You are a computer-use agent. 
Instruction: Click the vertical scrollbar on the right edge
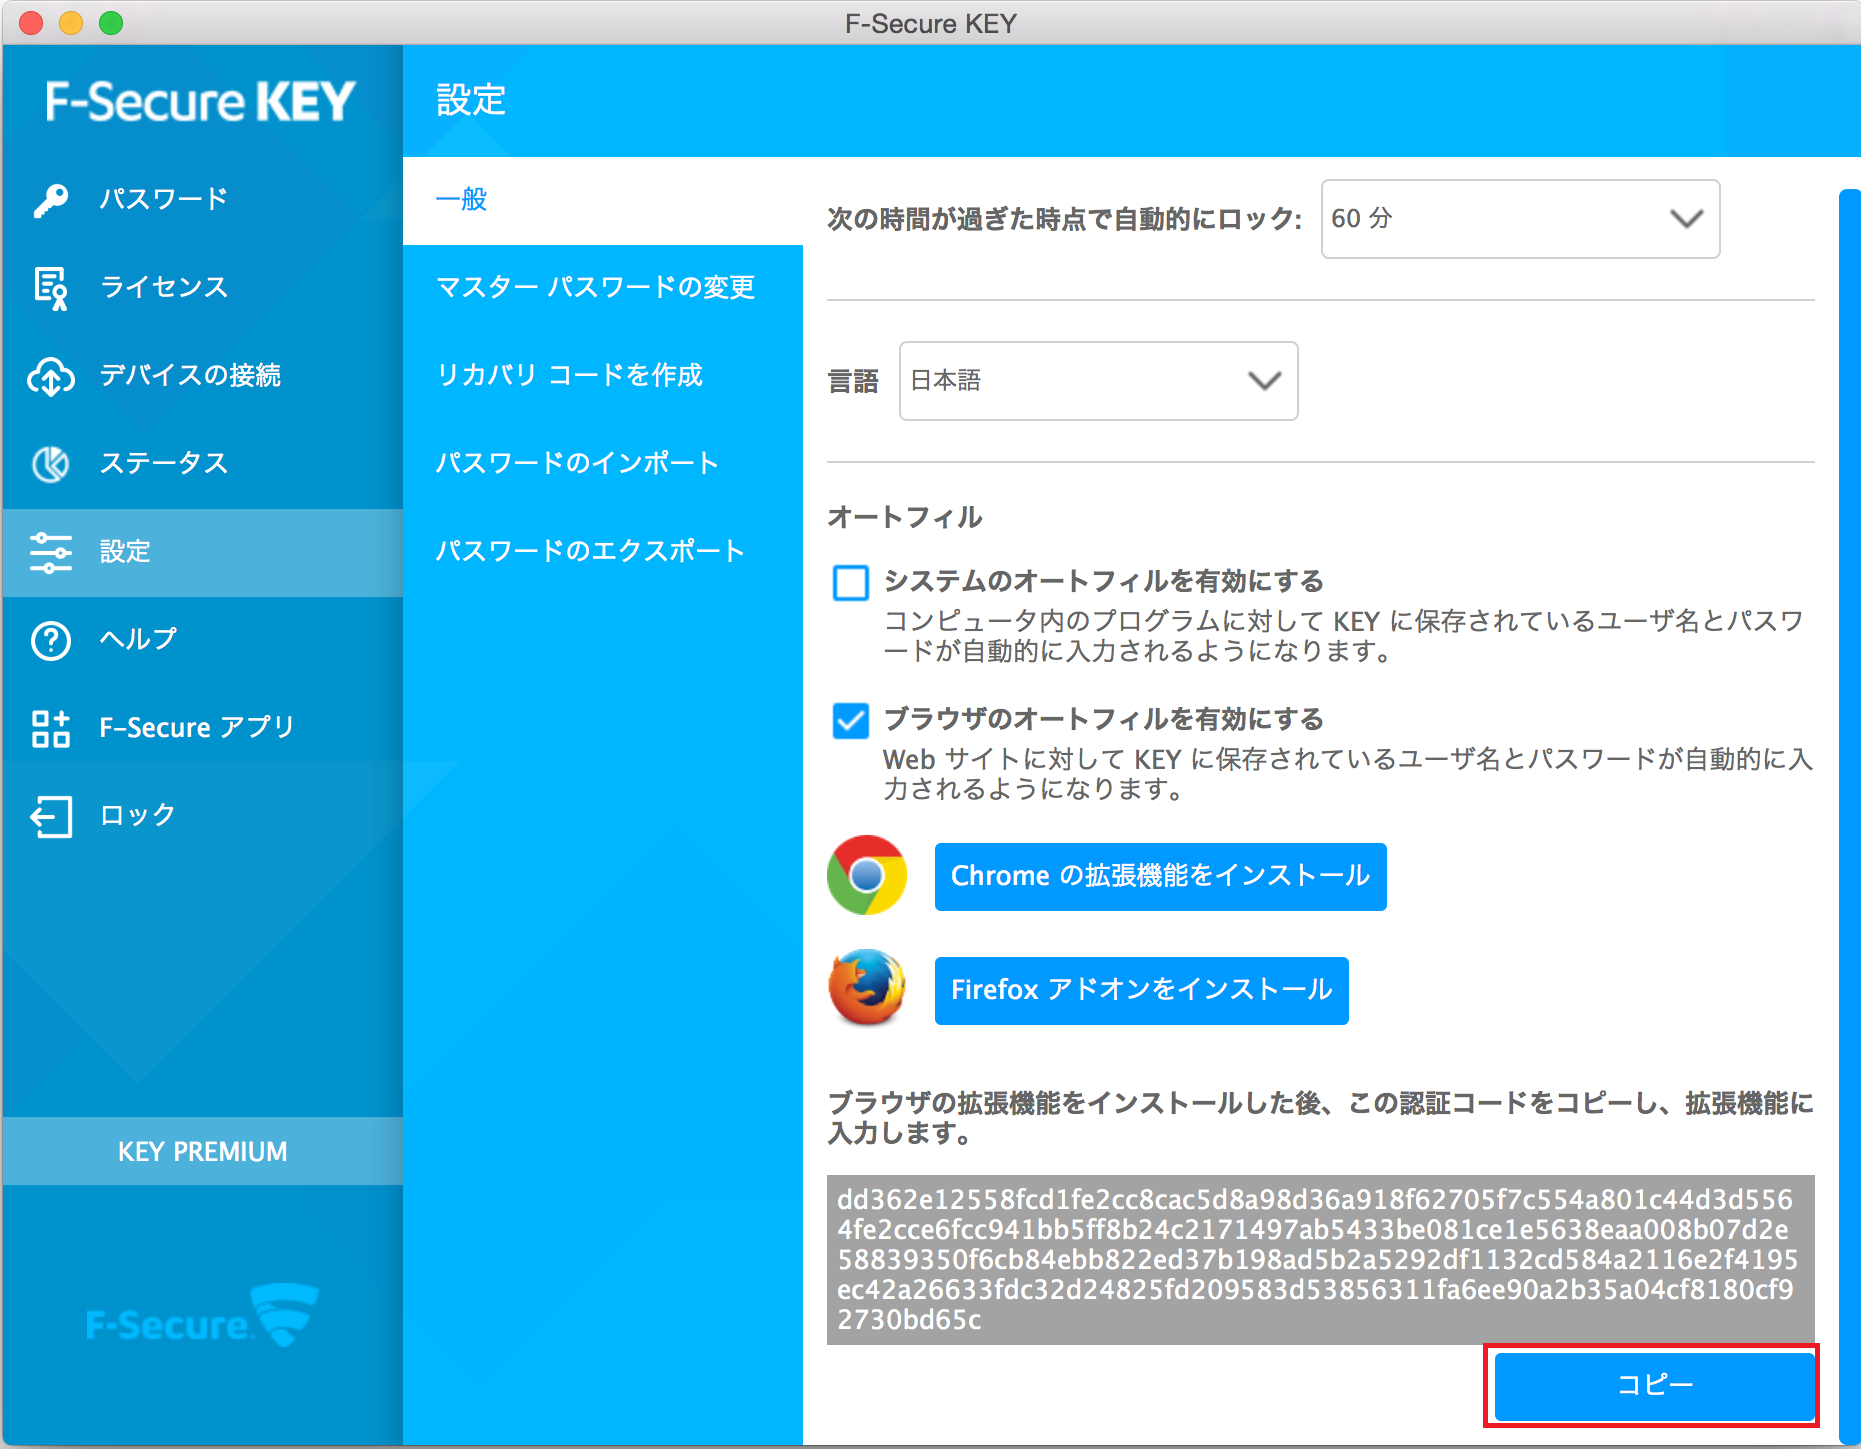tap(1849, 815)
